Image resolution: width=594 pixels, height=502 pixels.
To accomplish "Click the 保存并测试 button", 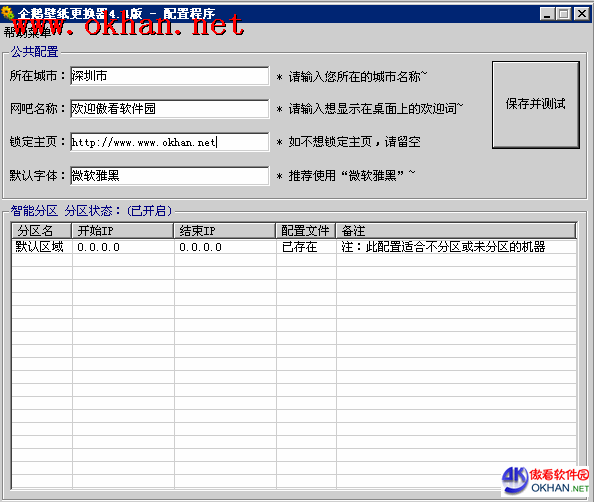I will pos(536,105).
